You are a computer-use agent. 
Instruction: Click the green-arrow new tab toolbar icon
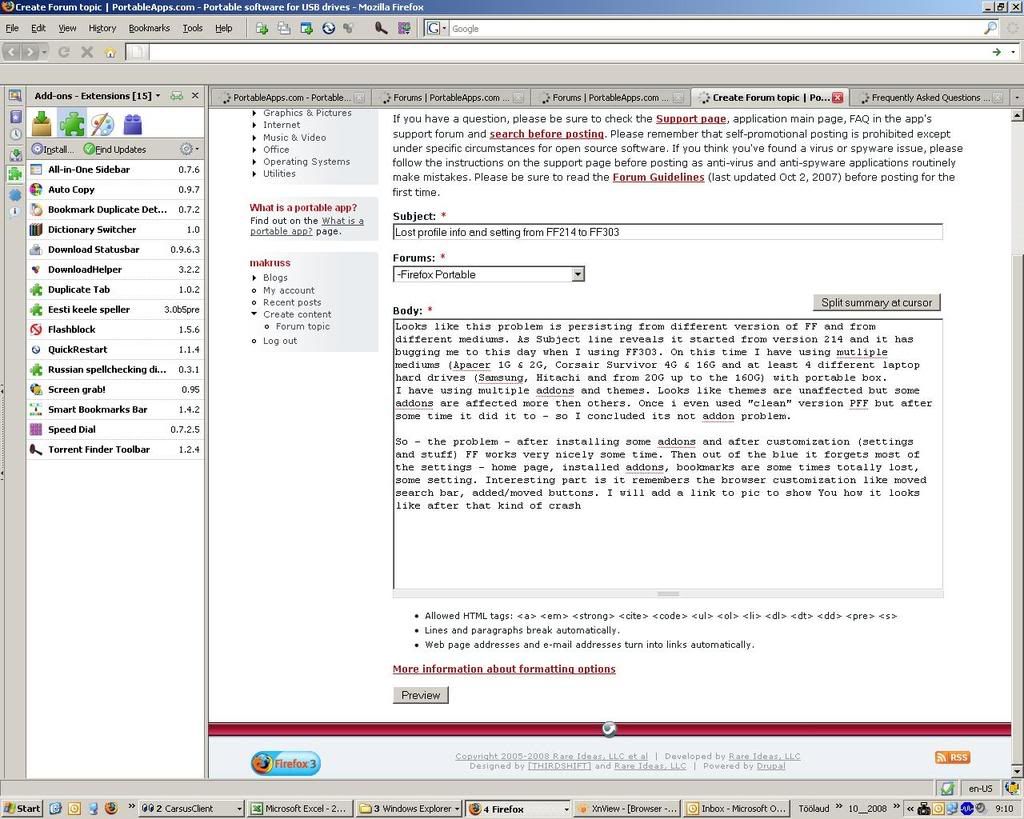(x=262, y=28)
